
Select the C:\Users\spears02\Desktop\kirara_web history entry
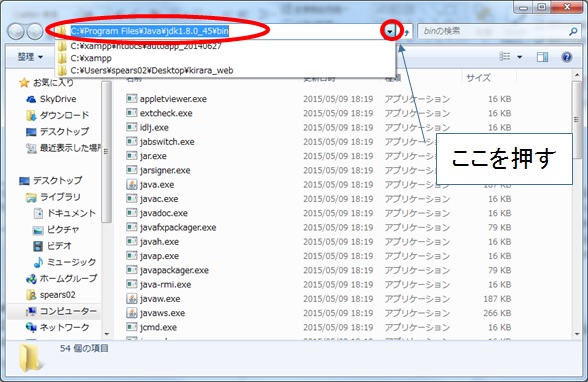225,70
